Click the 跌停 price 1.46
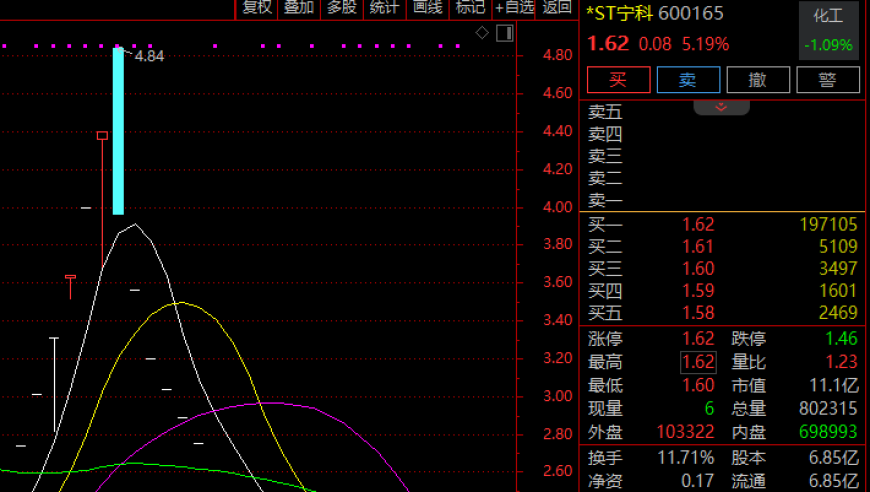 pyautogui.click(x=841, y=339)
